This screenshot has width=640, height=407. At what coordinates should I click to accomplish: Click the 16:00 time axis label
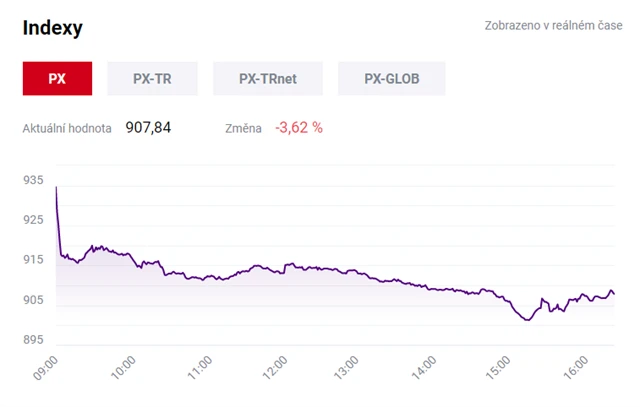[573, 367]
